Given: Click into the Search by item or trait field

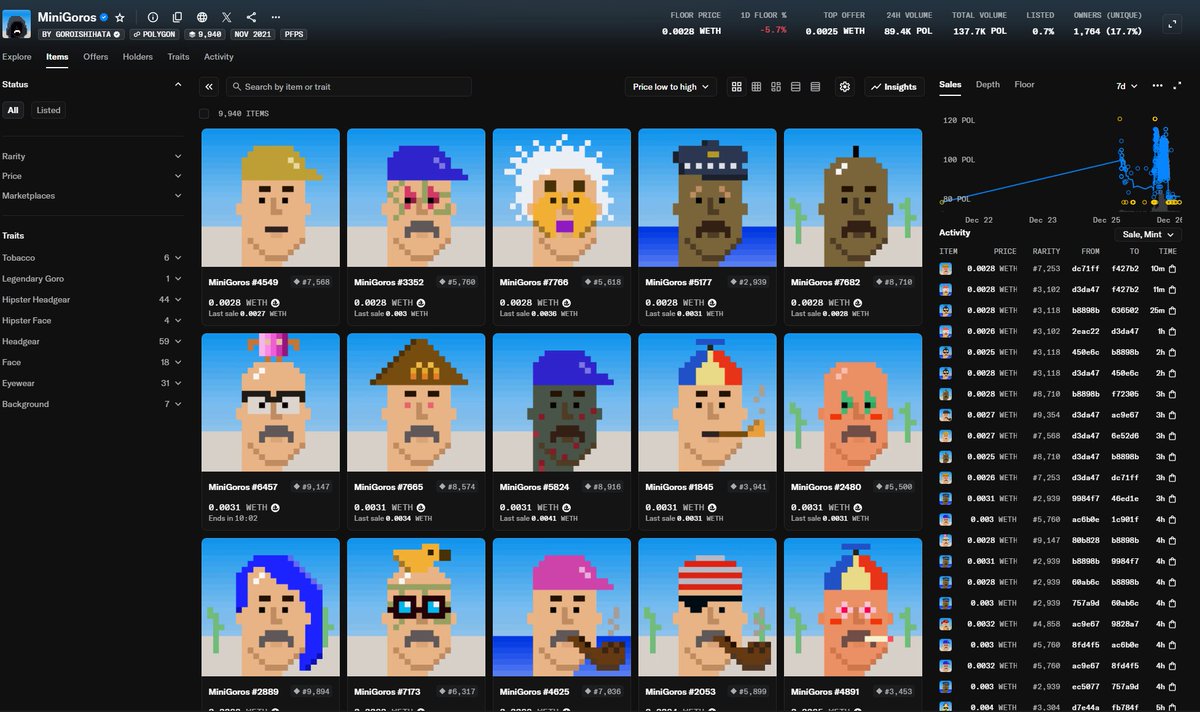Looking at the screenshot, I should [349, 87].
